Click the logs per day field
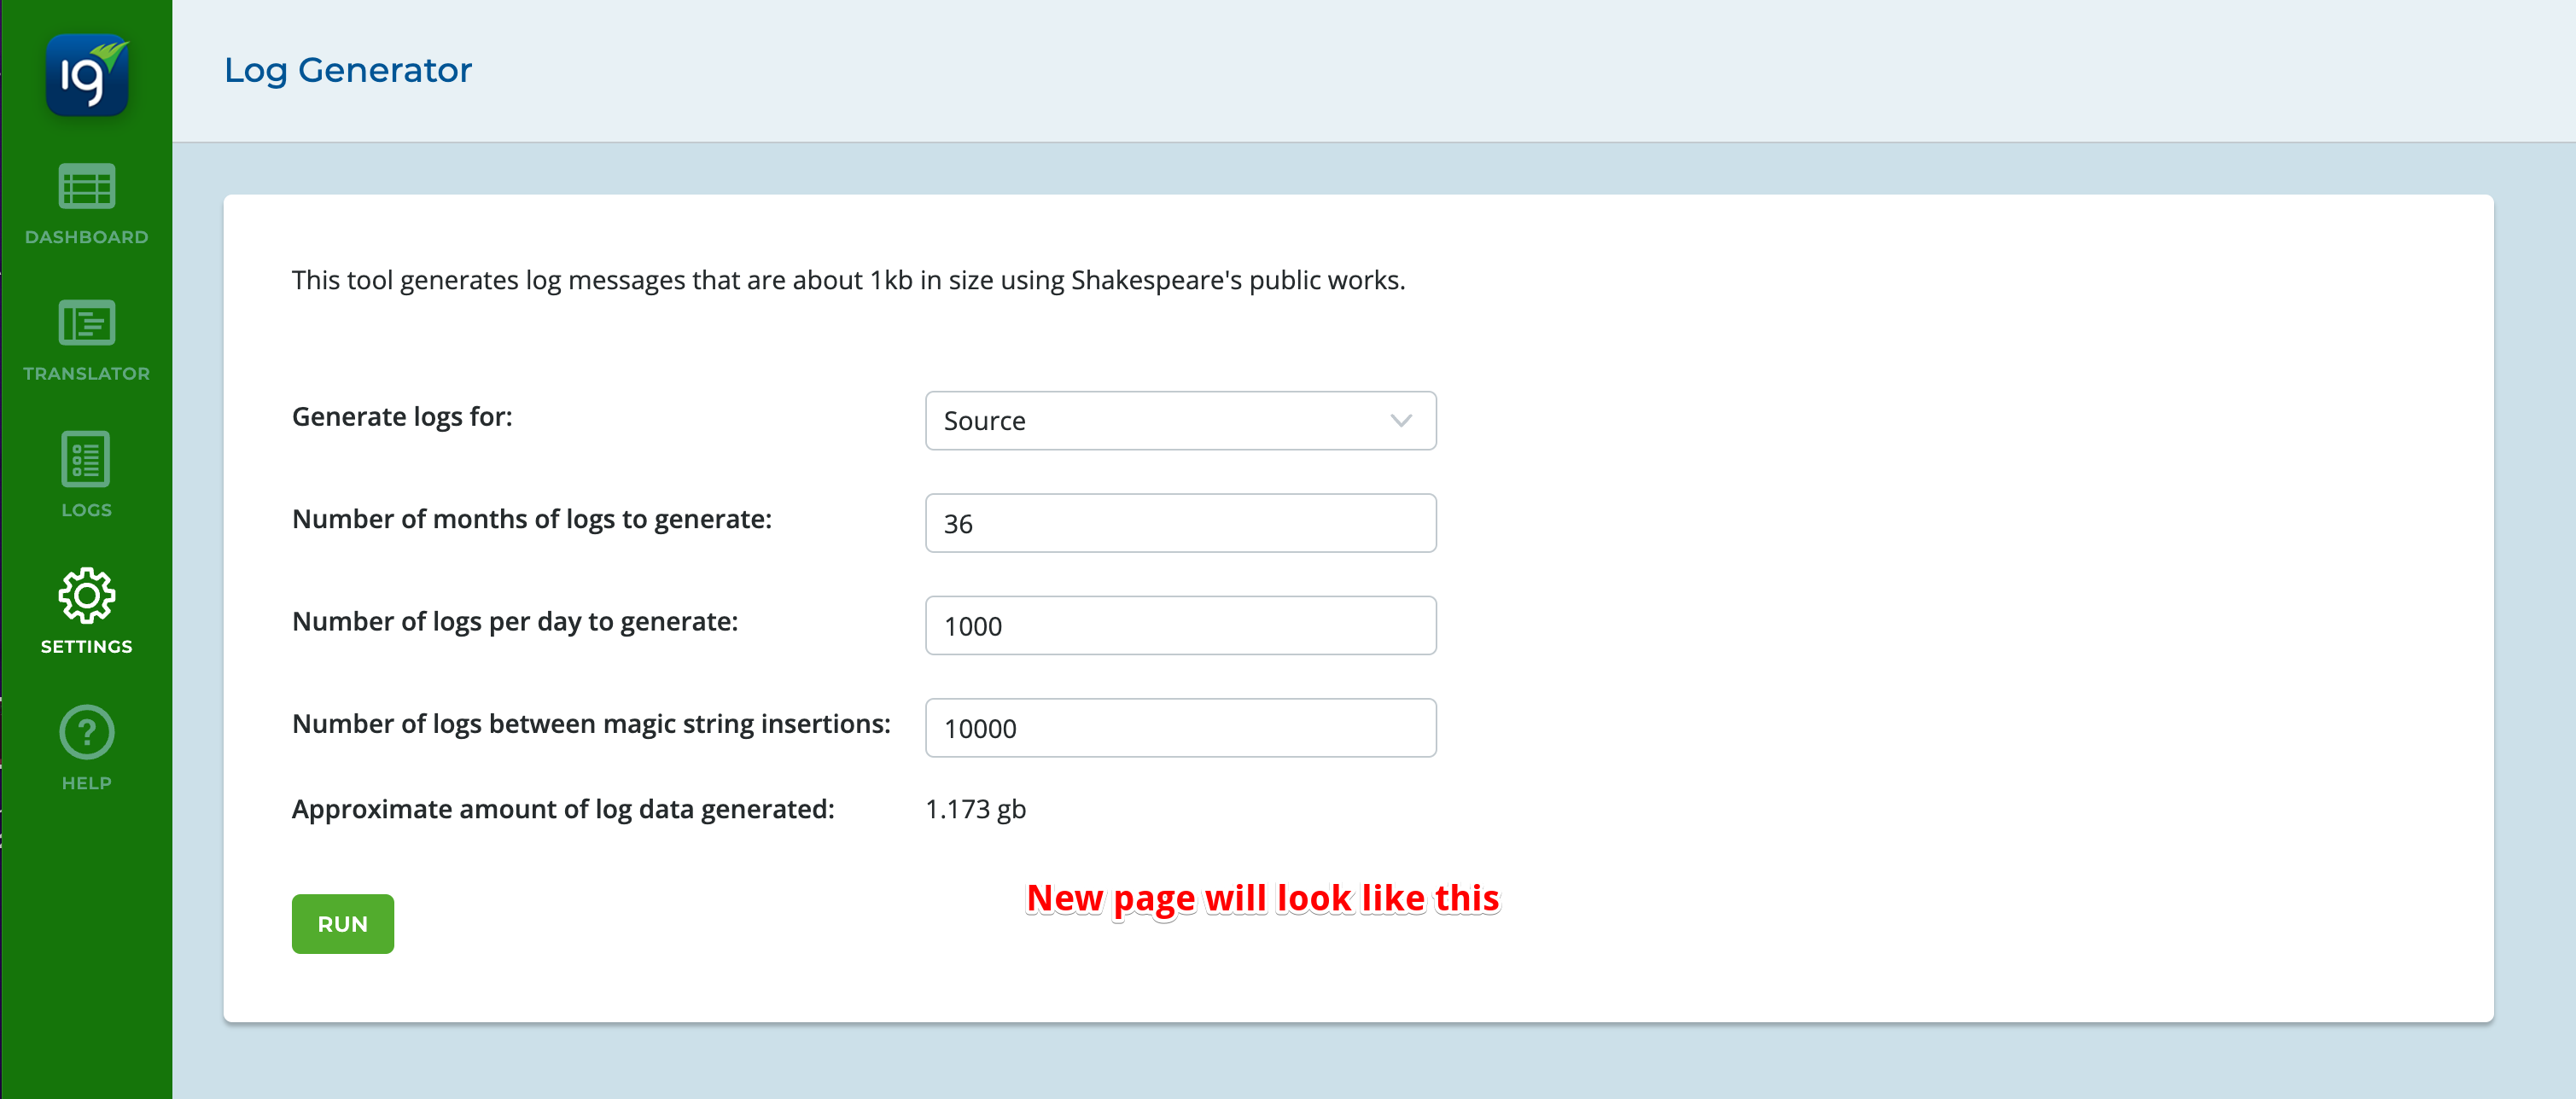Viewport: 2576px width, 1099px height. pos(1180,626)
